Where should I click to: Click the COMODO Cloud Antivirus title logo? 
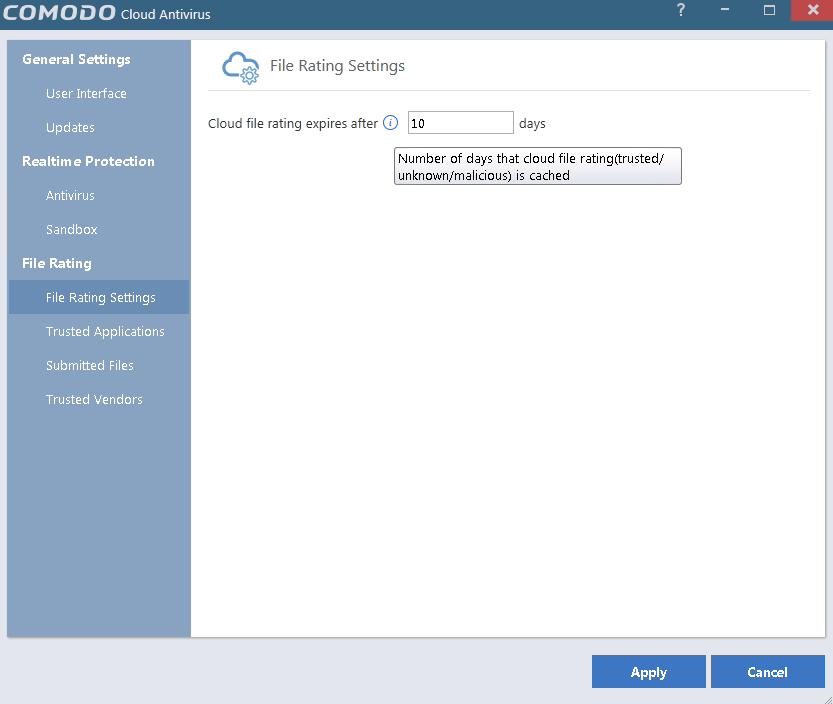pos(107,13)
